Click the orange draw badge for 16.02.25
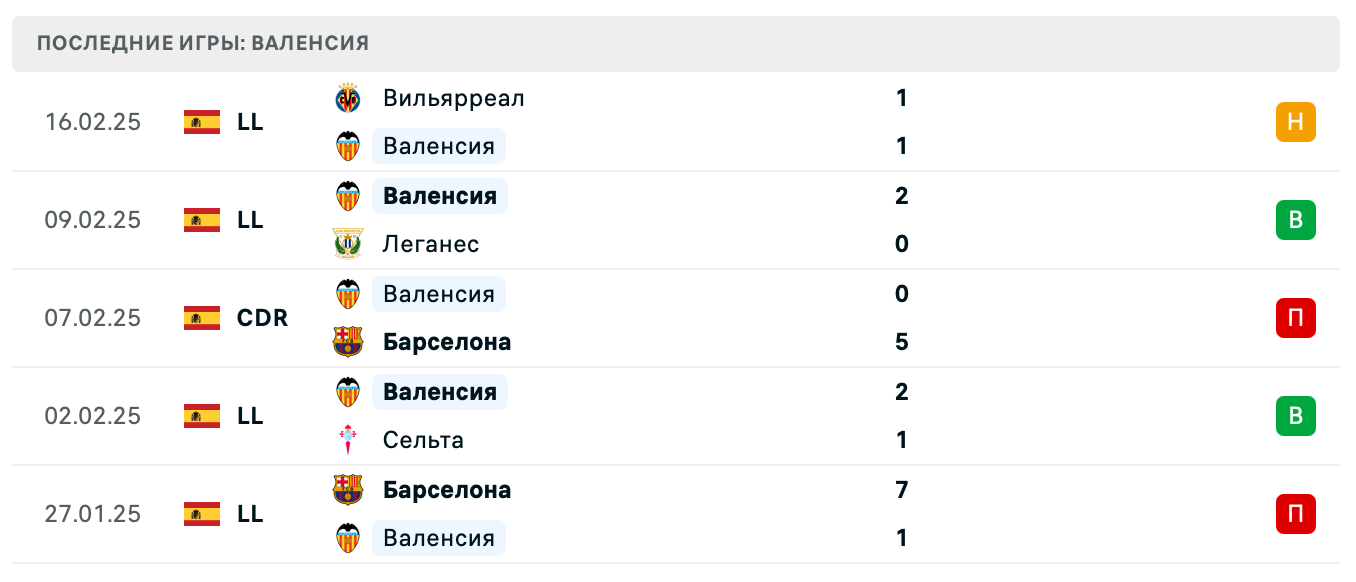1356x582 pixels. pos(1295,122)
